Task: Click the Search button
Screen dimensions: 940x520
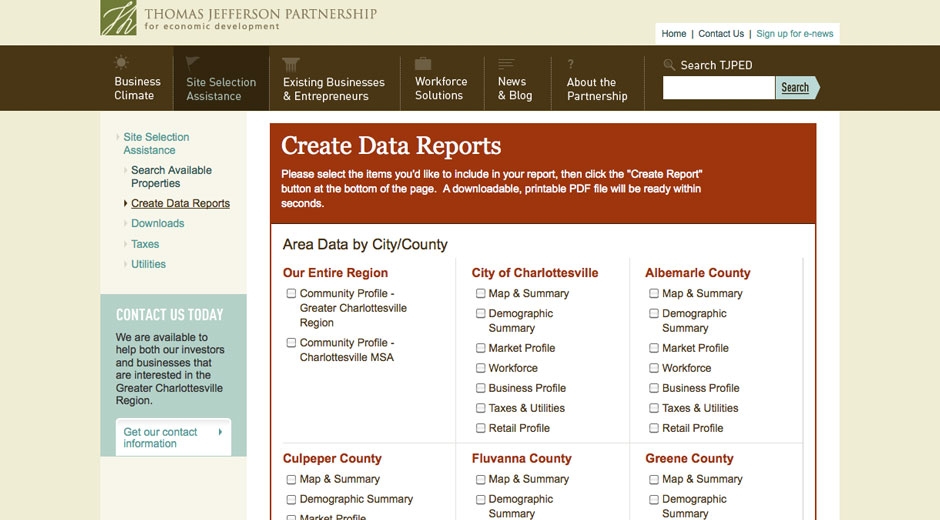Action: pos(797,88)
